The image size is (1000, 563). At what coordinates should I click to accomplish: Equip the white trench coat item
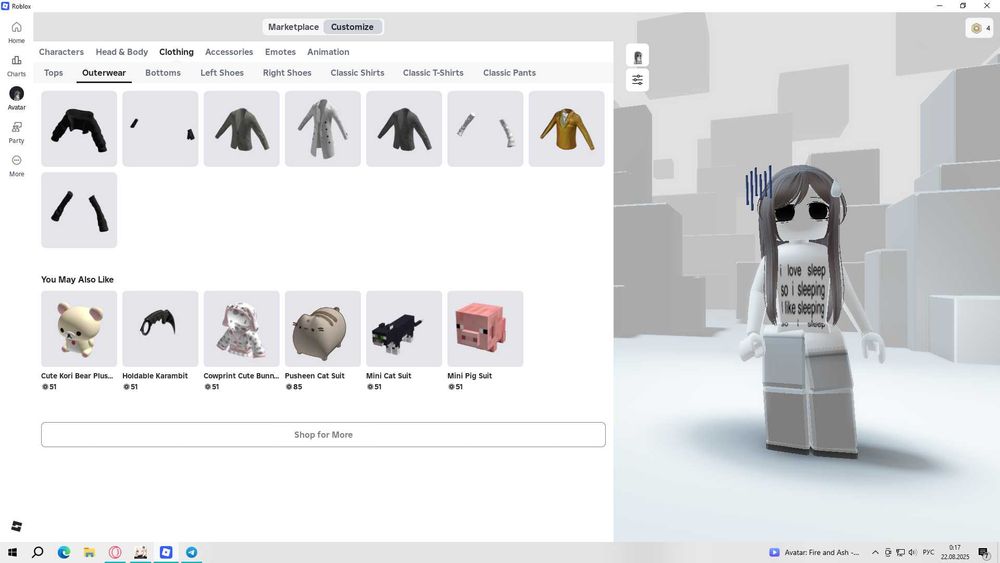[x=323, y=129]
